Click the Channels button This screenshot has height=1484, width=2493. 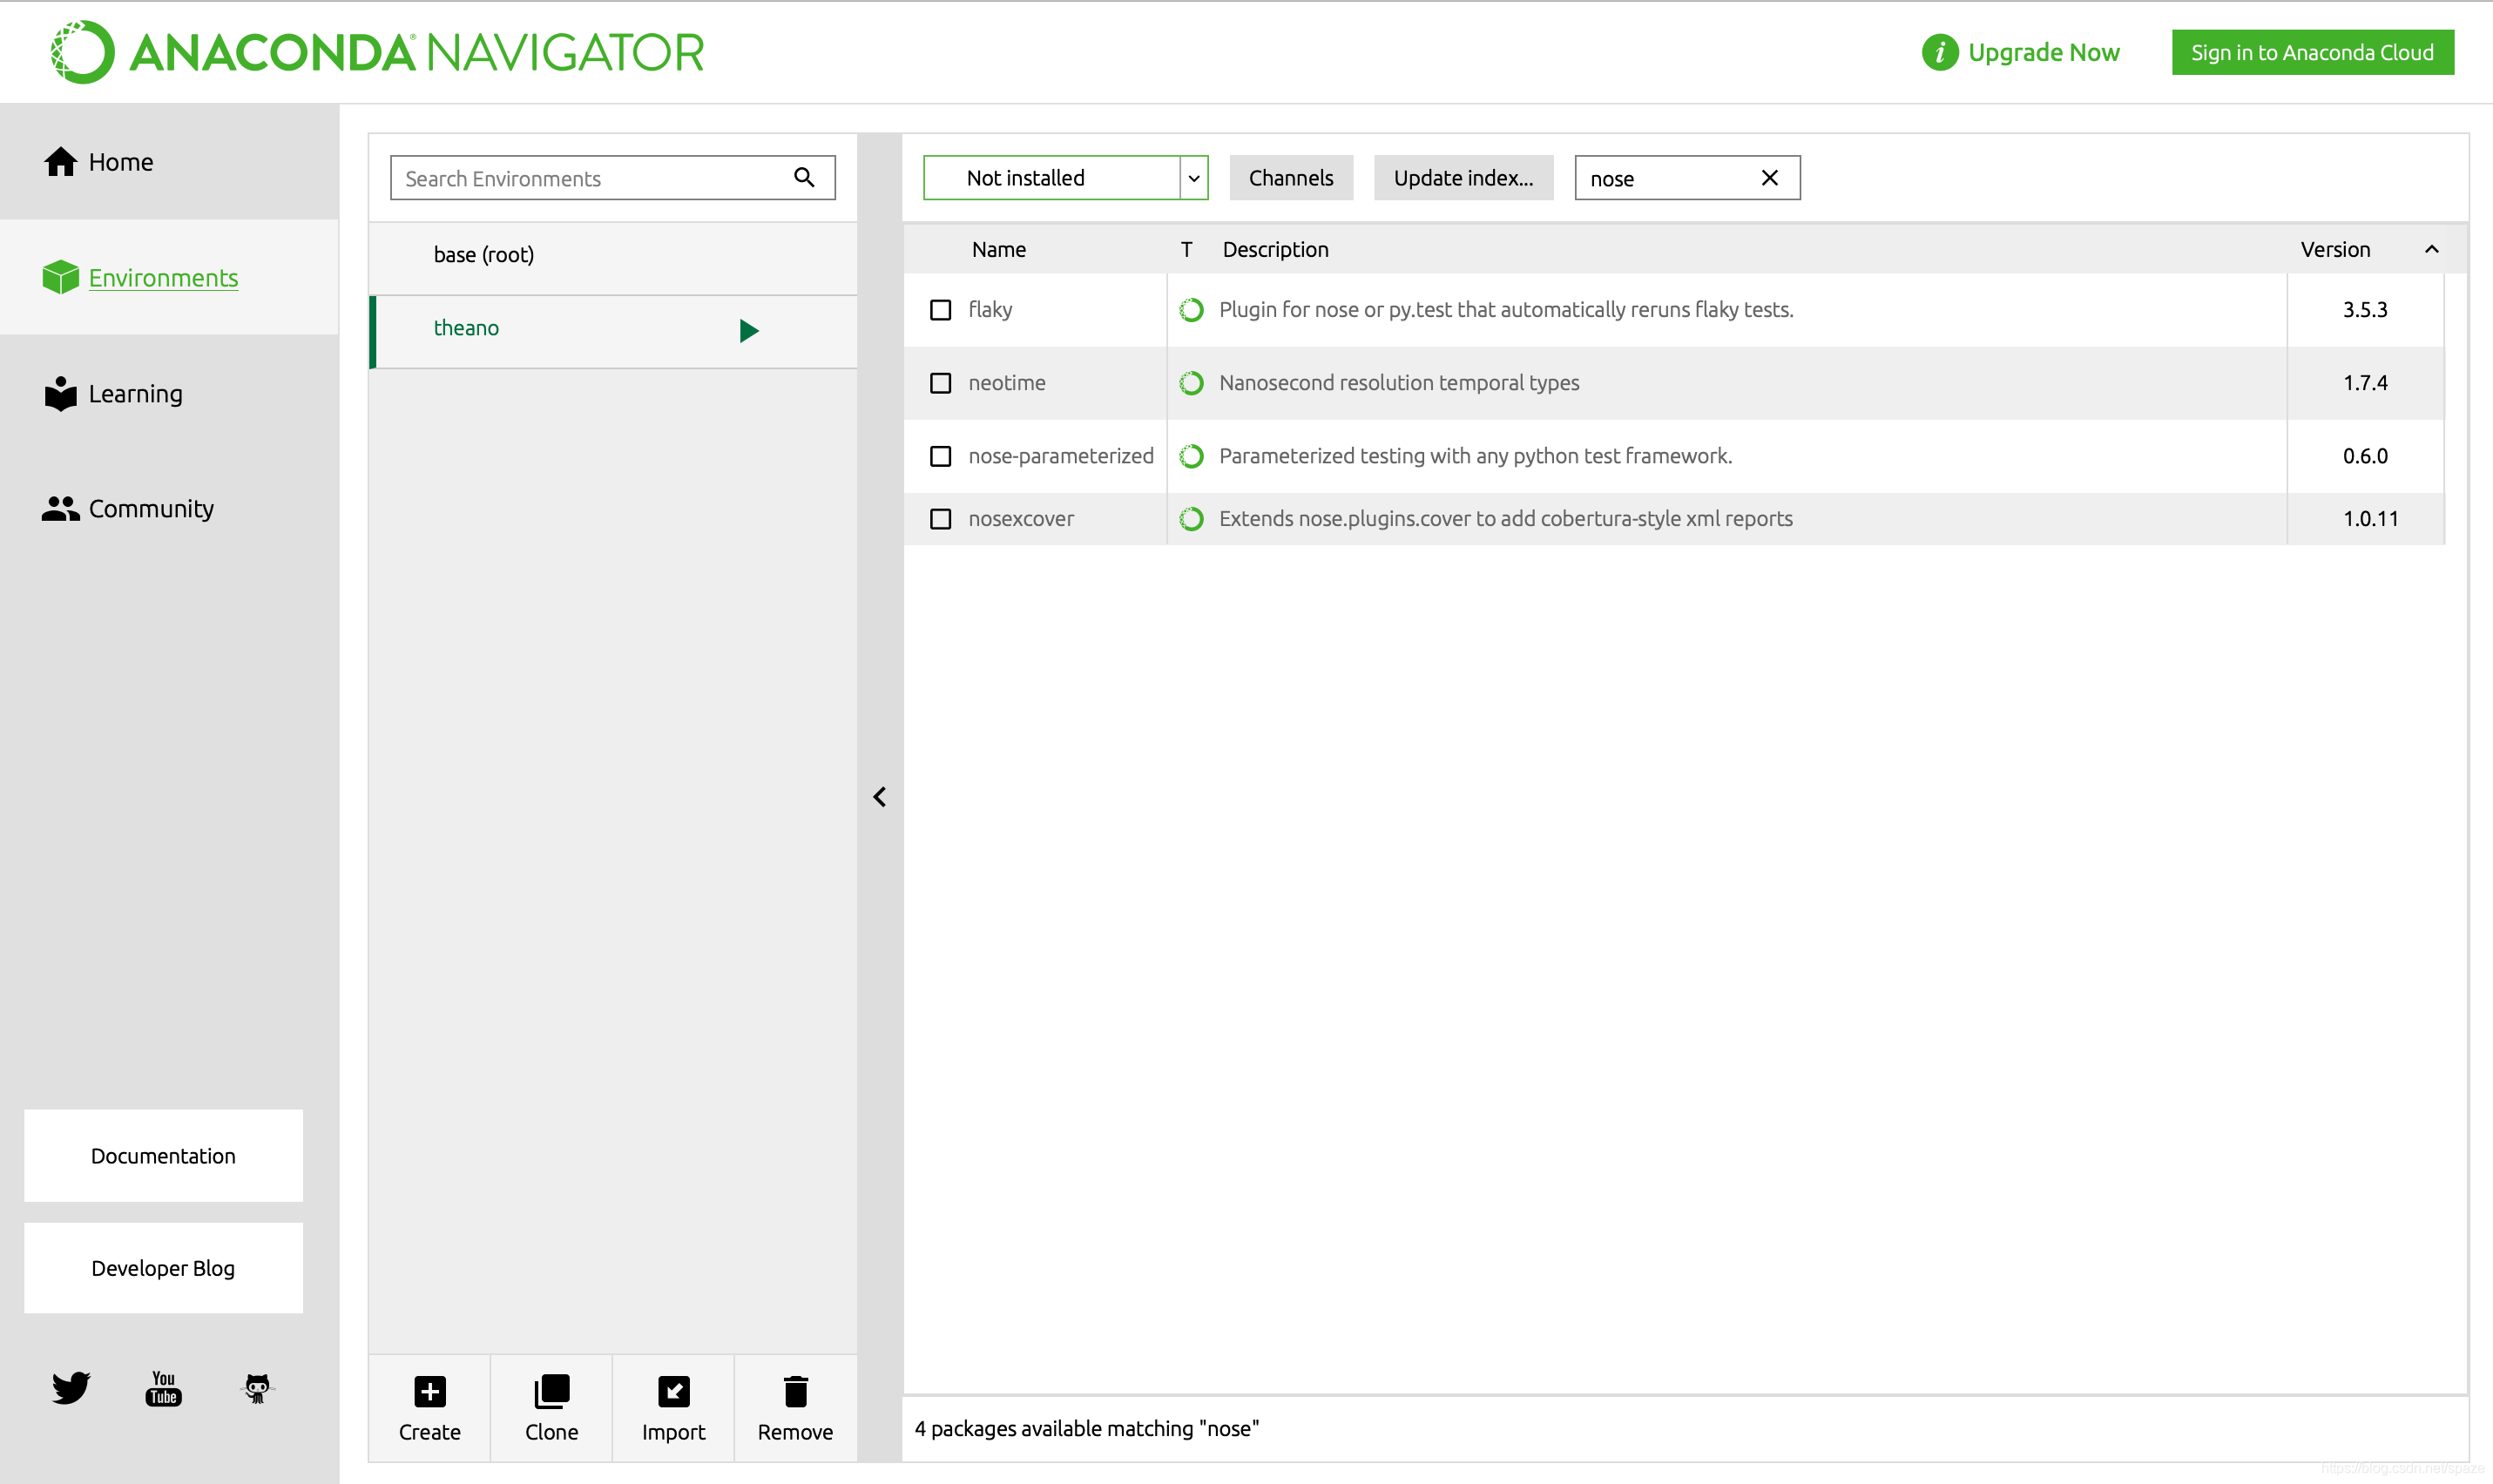pos(1291,178)
